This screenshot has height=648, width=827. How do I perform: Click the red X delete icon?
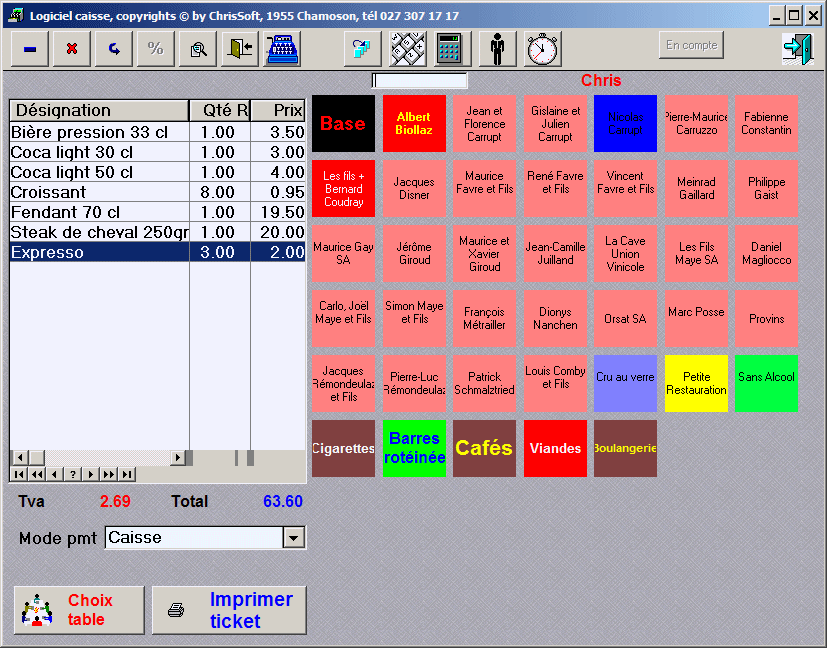click(72, 49)
